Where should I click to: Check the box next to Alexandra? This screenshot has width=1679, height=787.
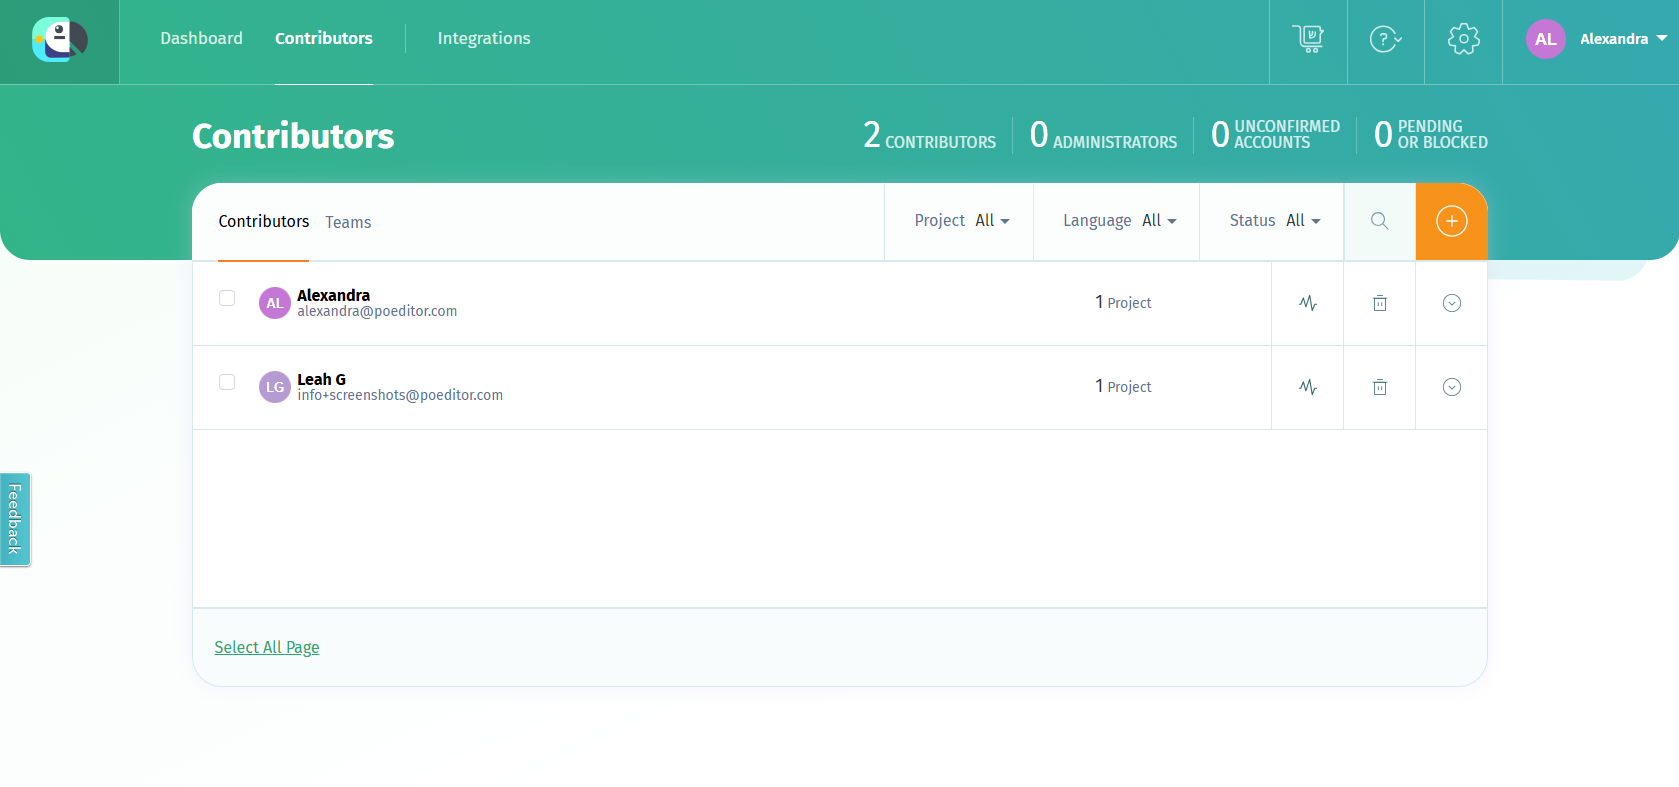(x=227, y=298)
